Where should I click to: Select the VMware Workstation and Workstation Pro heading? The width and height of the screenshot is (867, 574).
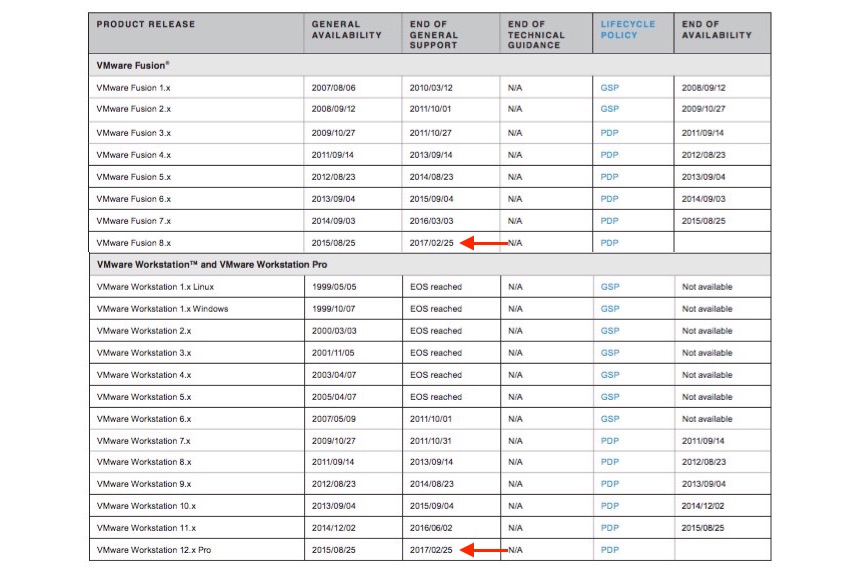click(212, 264)
